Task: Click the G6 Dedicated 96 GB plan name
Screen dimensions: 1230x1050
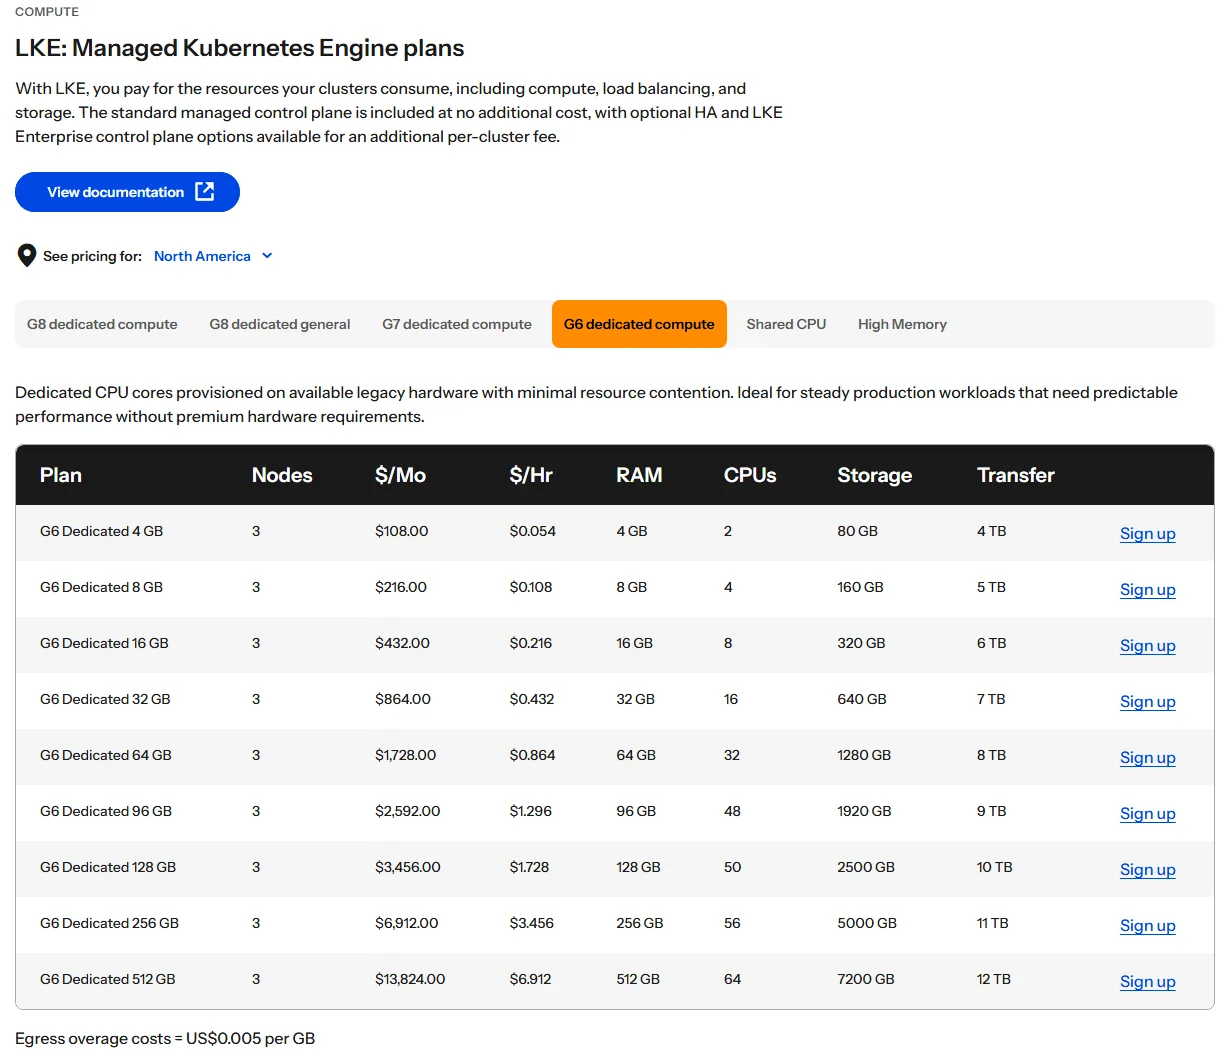Action: pos(106,811)
